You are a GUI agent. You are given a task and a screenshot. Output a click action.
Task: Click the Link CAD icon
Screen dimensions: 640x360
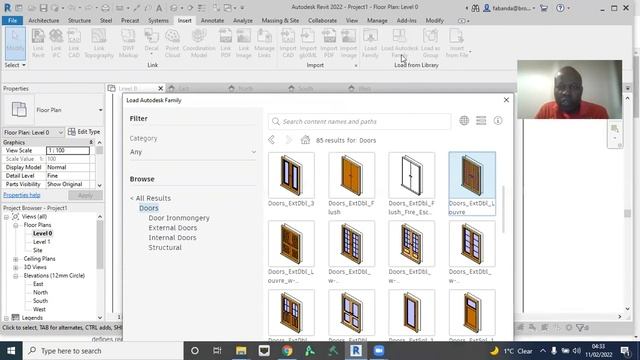click(74, 43)
